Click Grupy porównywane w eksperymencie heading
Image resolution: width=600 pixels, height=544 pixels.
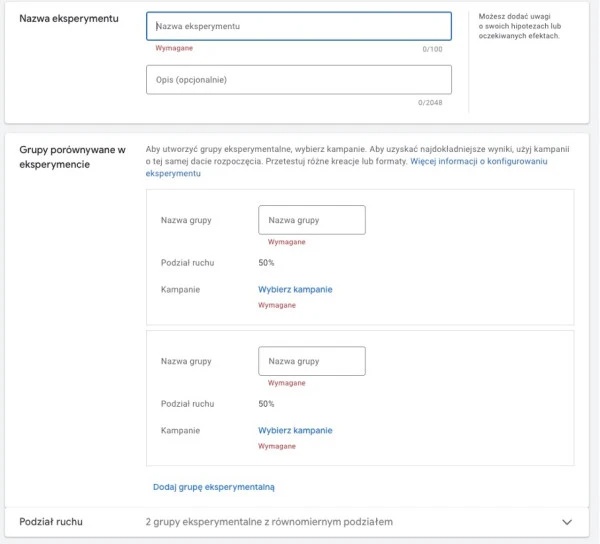pos(72,157)
